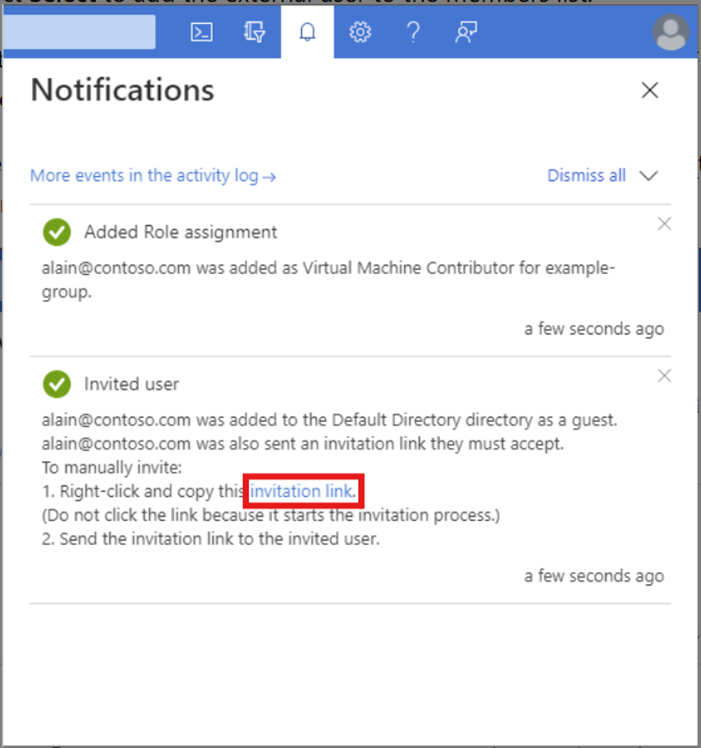Open More events in the activity log
This screenshot has height=748, width=701.
(x=153, y=176)
